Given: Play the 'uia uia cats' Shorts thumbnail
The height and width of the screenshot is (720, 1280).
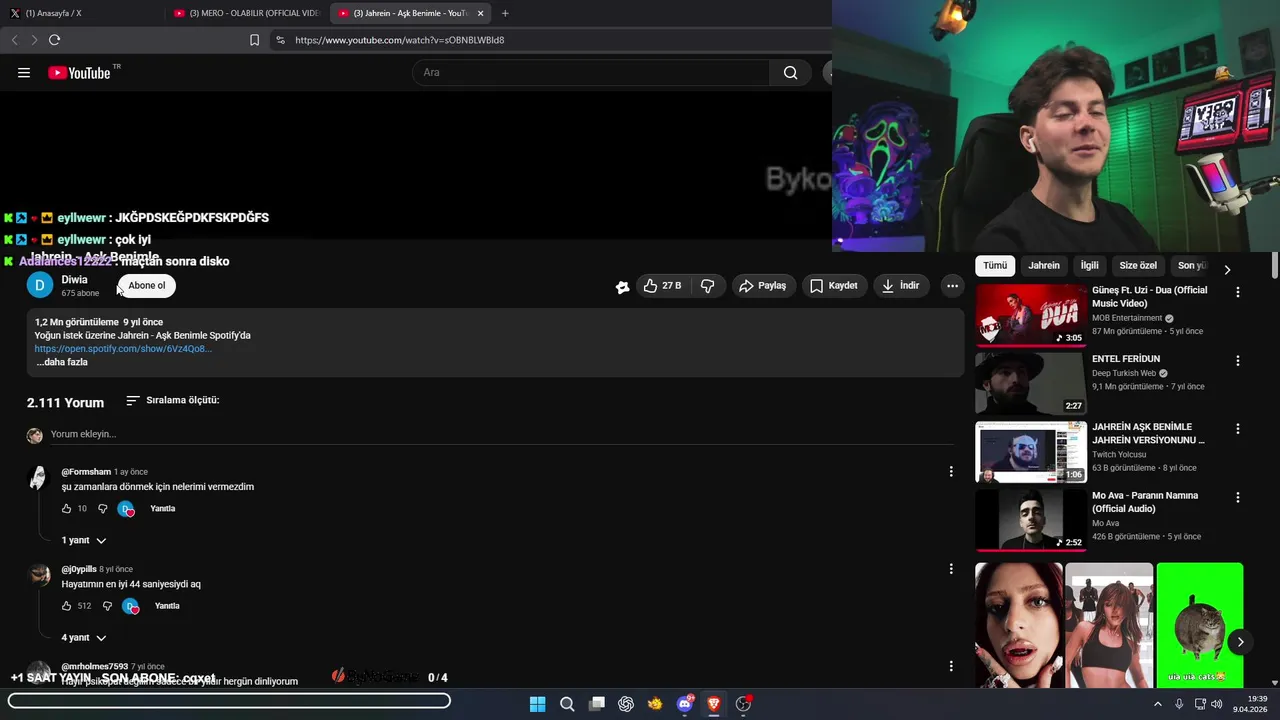Looking at the screenshot, I should click(x=1200, y=625).
